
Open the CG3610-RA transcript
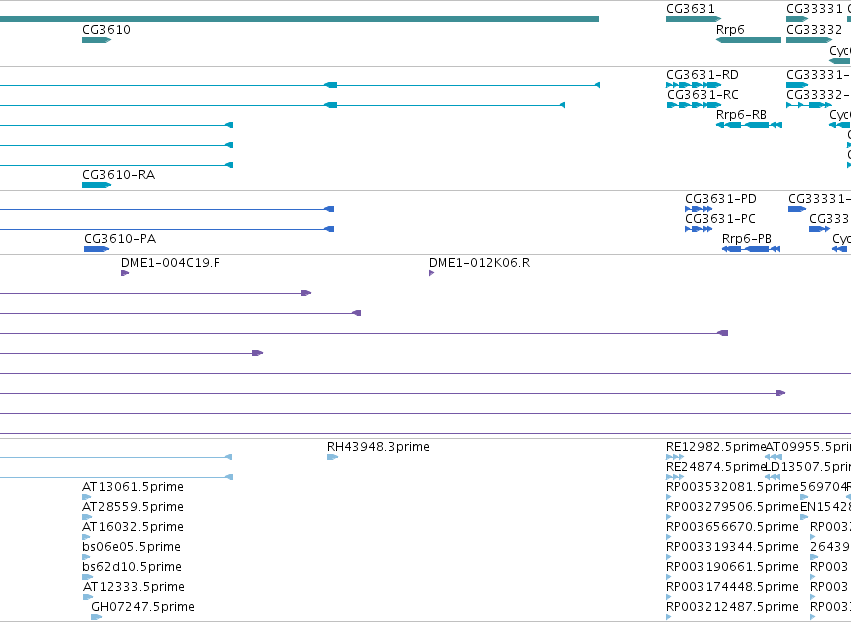click(x=97, y=186)
